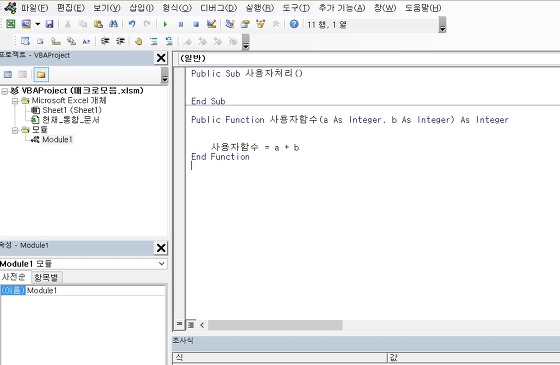Click the Indent icon
This screenshot has width=560, height=365.
coord(105,41)
